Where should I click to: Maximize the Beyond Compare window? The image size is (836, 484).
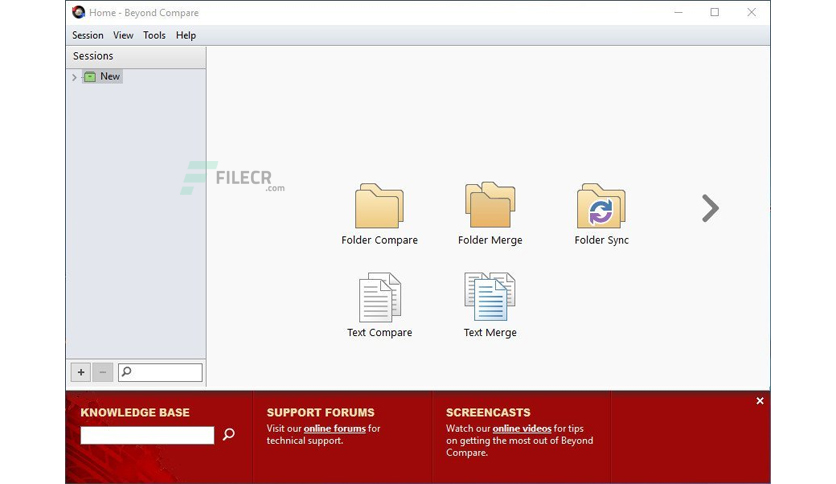714,12
